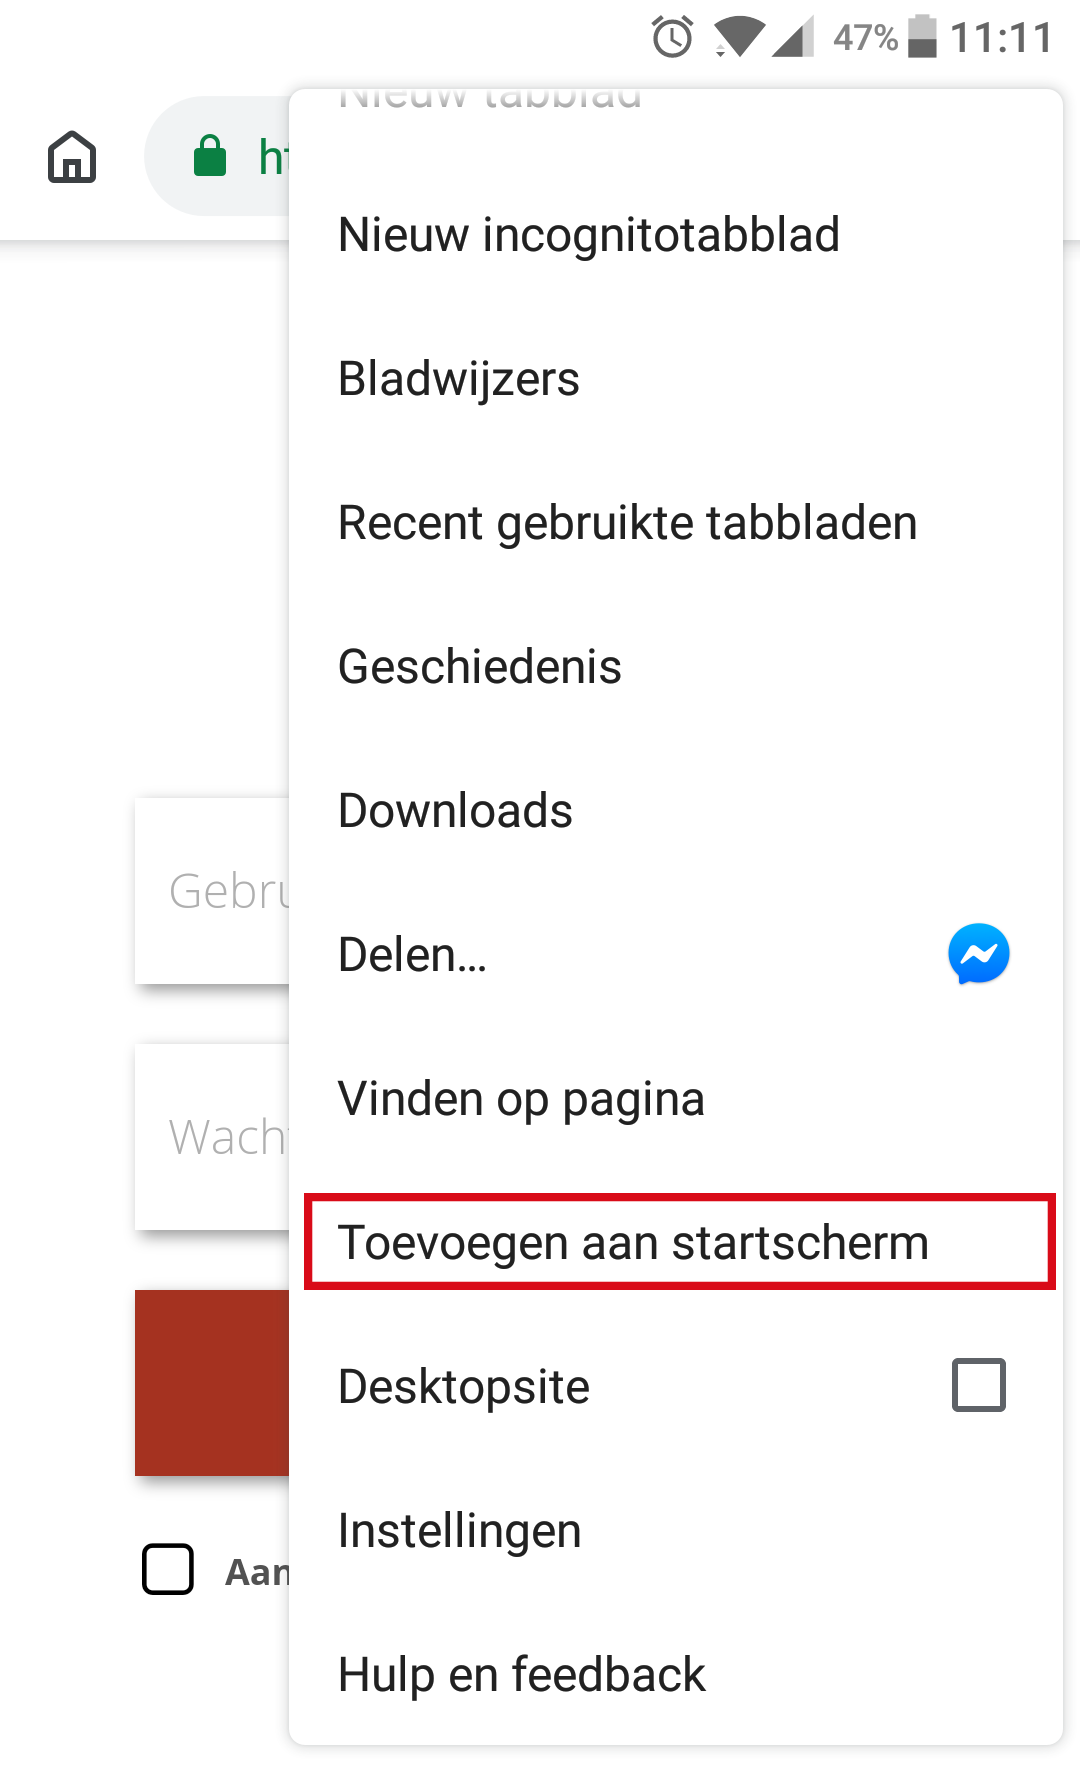Tap the battery status icon

pyautogui.click(x=922, y=37)
